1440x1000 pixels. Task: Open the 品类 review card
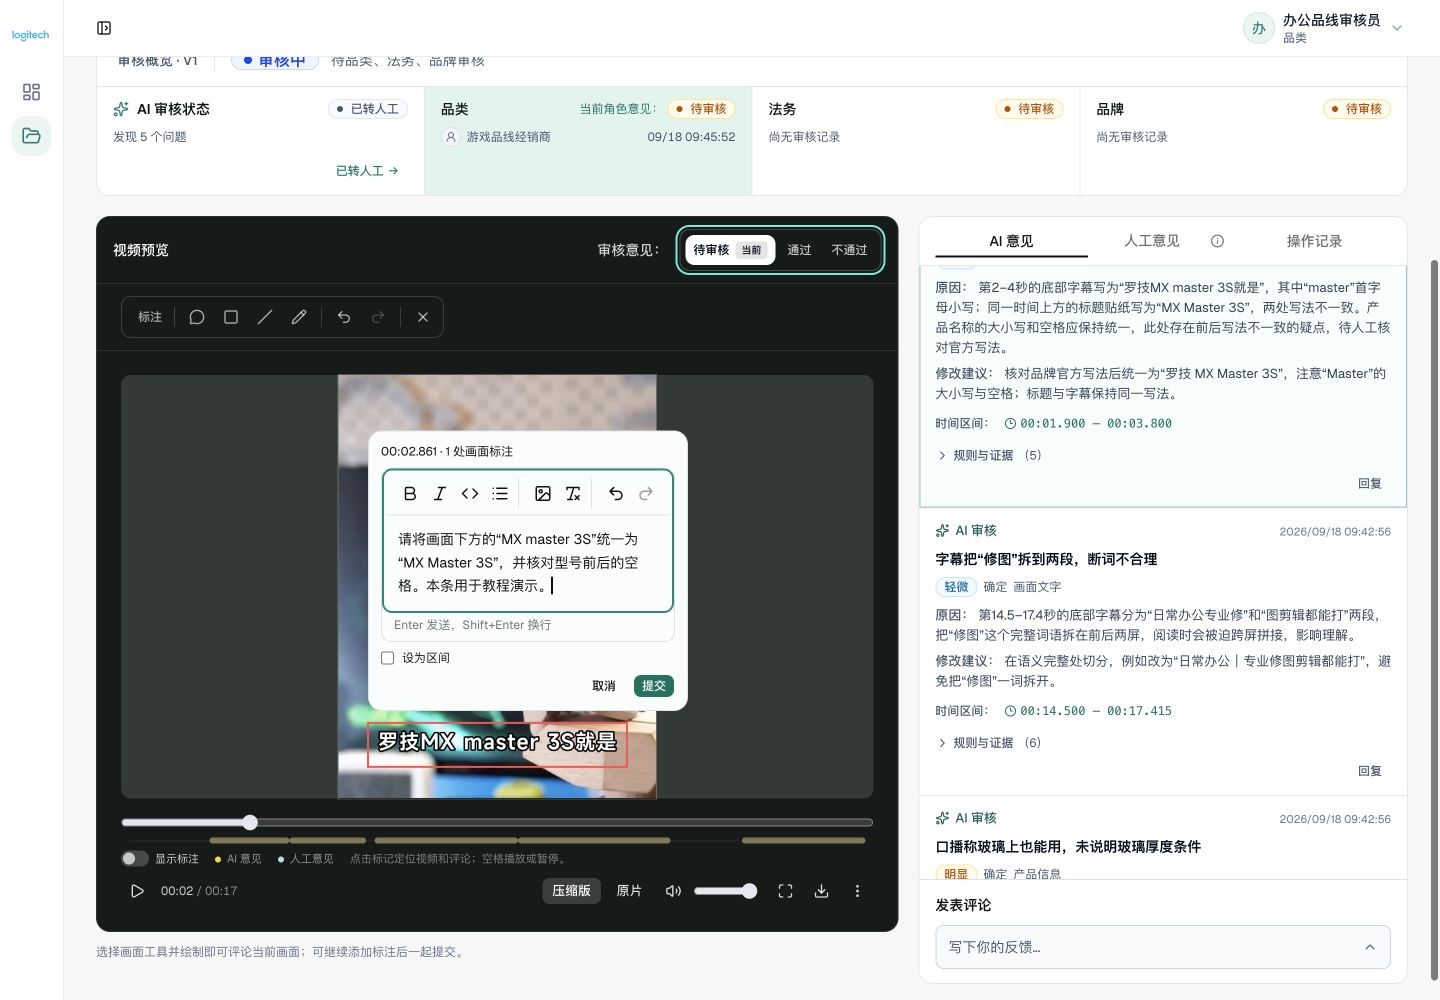click(588, 140)
